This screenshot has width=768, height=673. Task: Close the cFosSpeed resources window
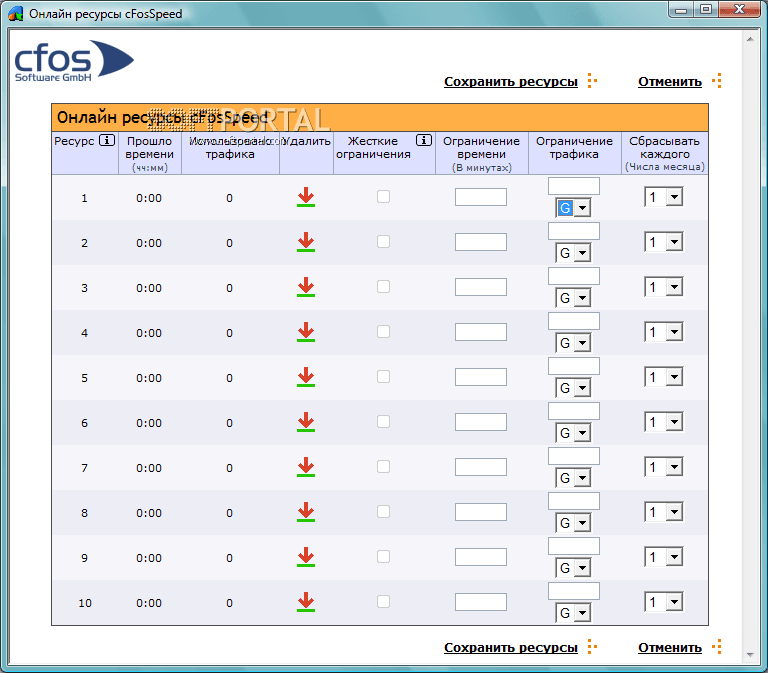[x=740, y=9]
